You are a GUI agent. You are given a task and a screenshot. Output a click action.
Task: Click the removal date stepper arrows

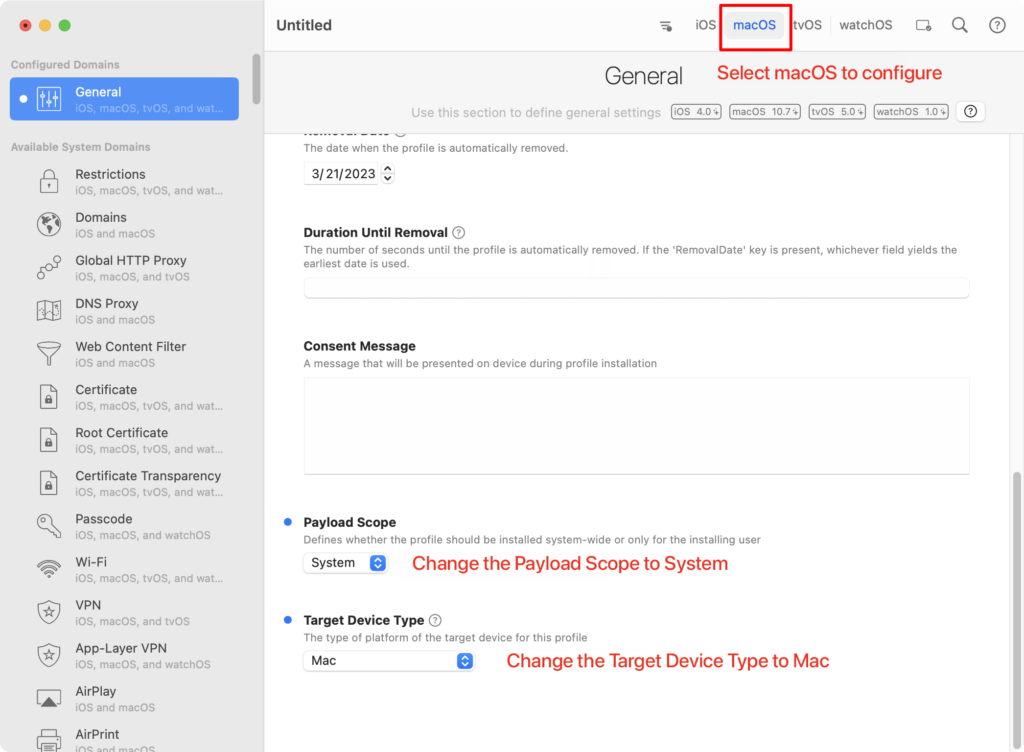coord(387,174)
